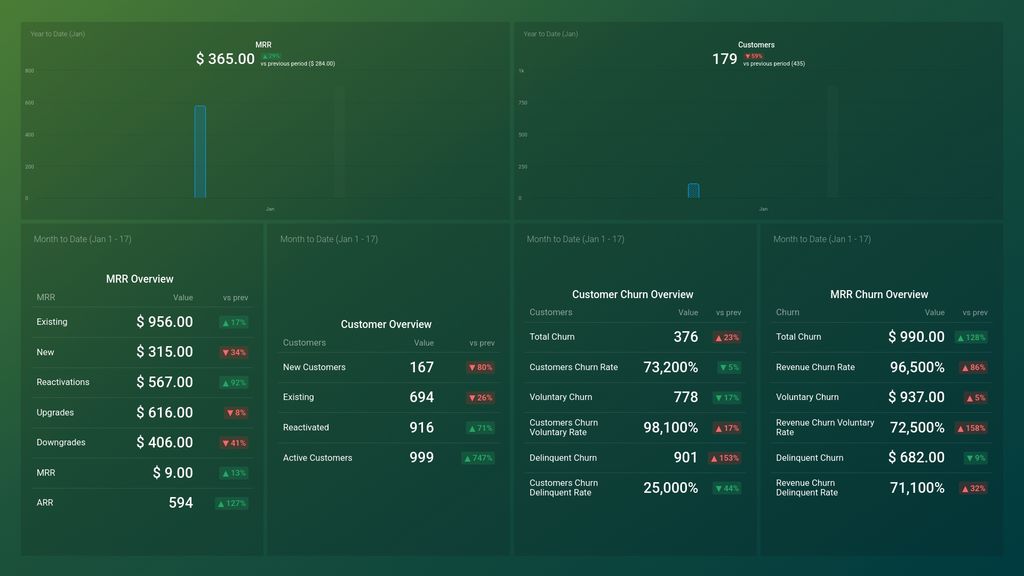
Task: Click the 128% badge for MRR Total Churn
Action: pos(972,338)
